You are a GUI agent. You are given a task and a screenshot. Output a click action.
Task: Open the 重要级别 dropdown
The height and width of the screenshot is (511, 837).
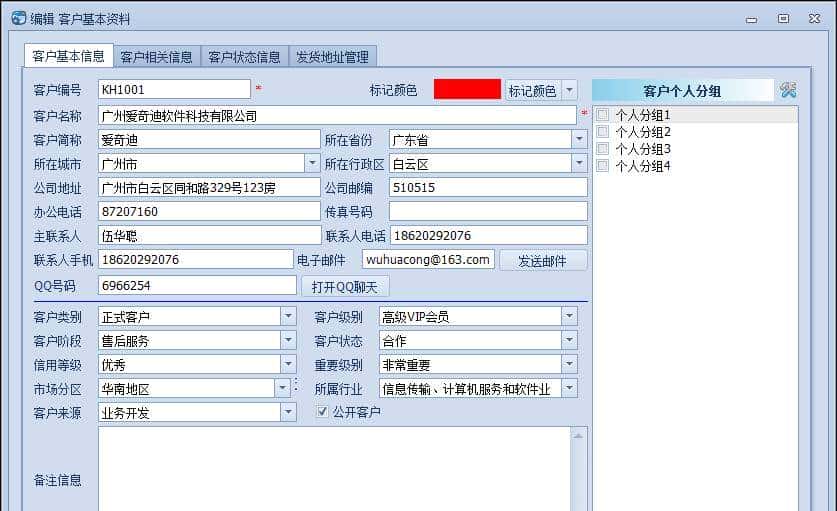pos(570,364)
